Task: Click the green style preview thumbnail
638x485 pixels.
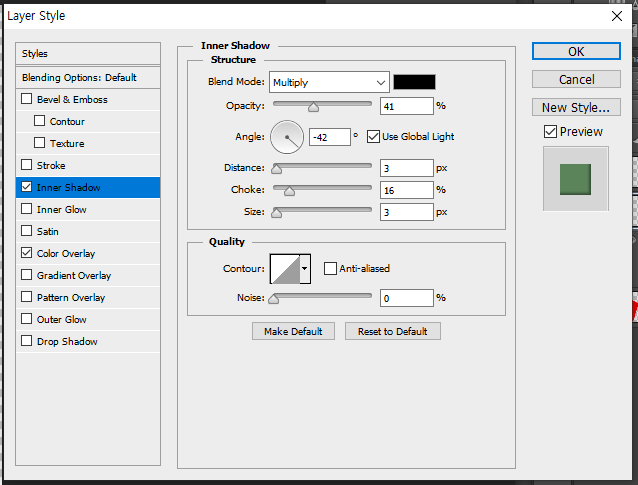Action: coord(575,179)
